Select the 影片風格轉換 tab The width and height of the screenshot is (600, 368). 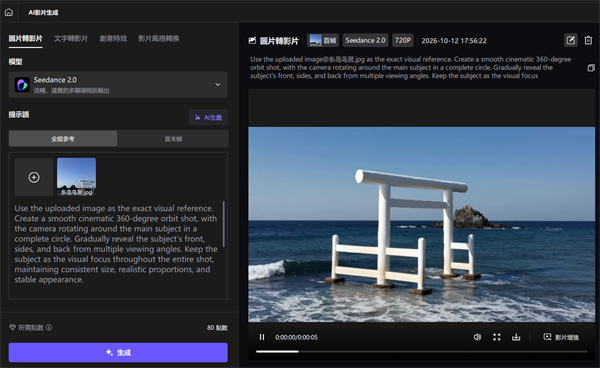click(x=158, y=39)
